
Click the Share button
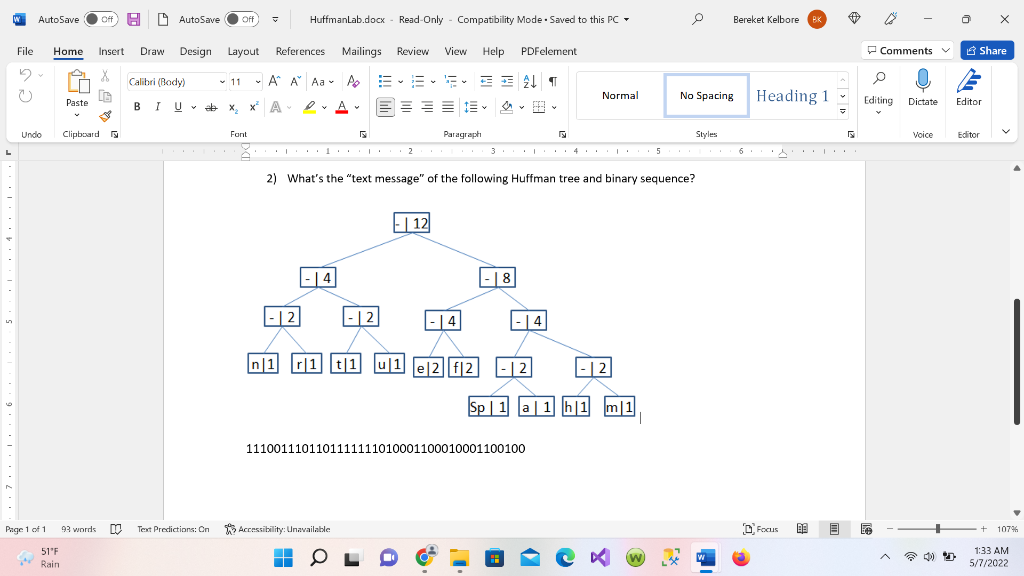pos(987,50)
